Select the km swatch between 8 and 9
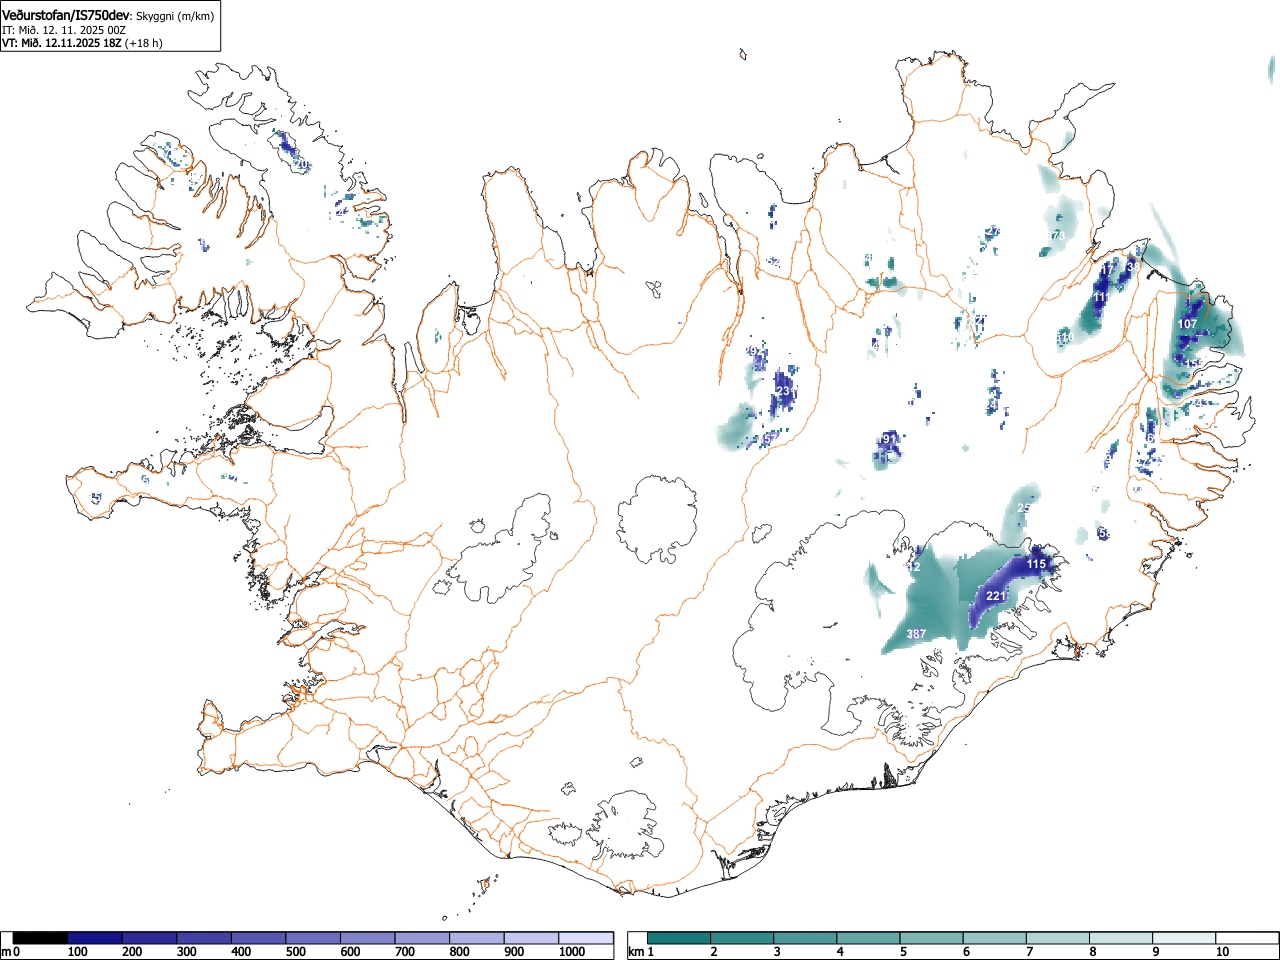Screen dimensions: 1280x960 [x=1120, y=938]
